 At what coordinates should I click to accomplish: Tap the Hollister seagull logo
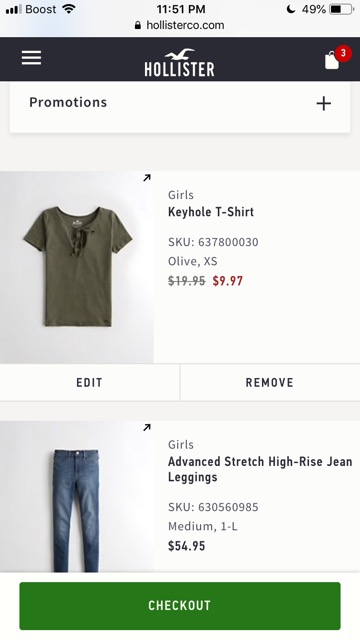tap(179, 62)
